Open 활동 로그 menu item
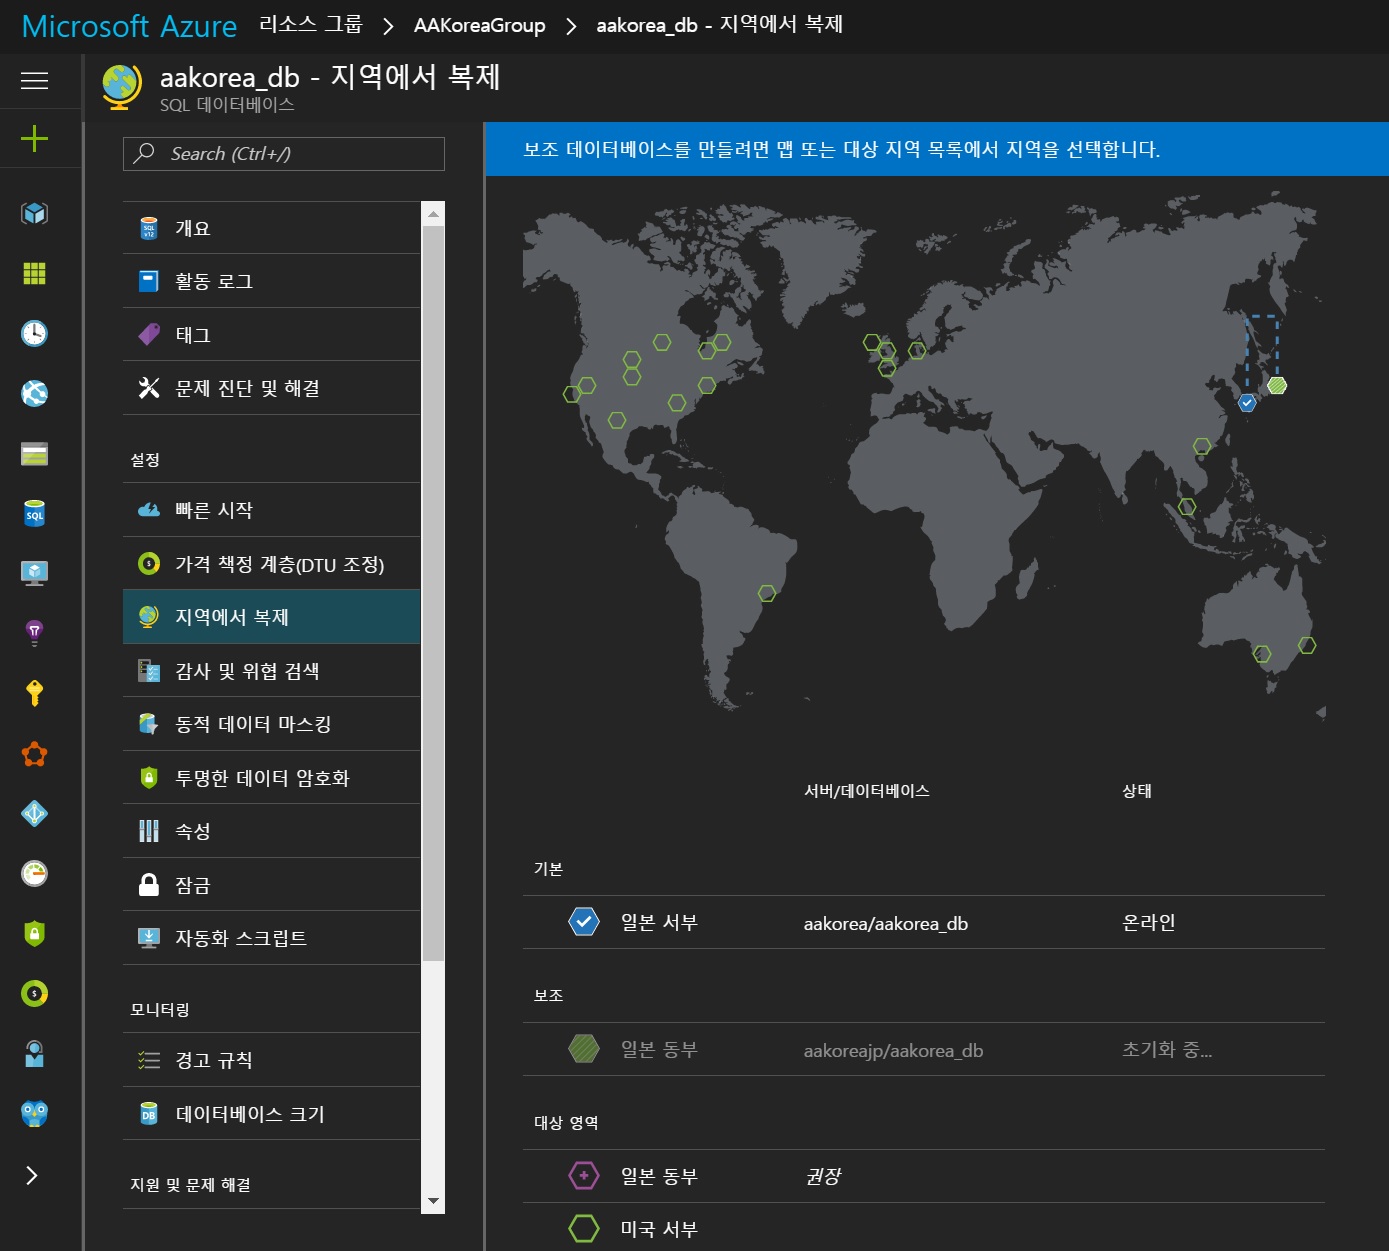This screenshot has height=1251, width=1389. pos(272,281)
